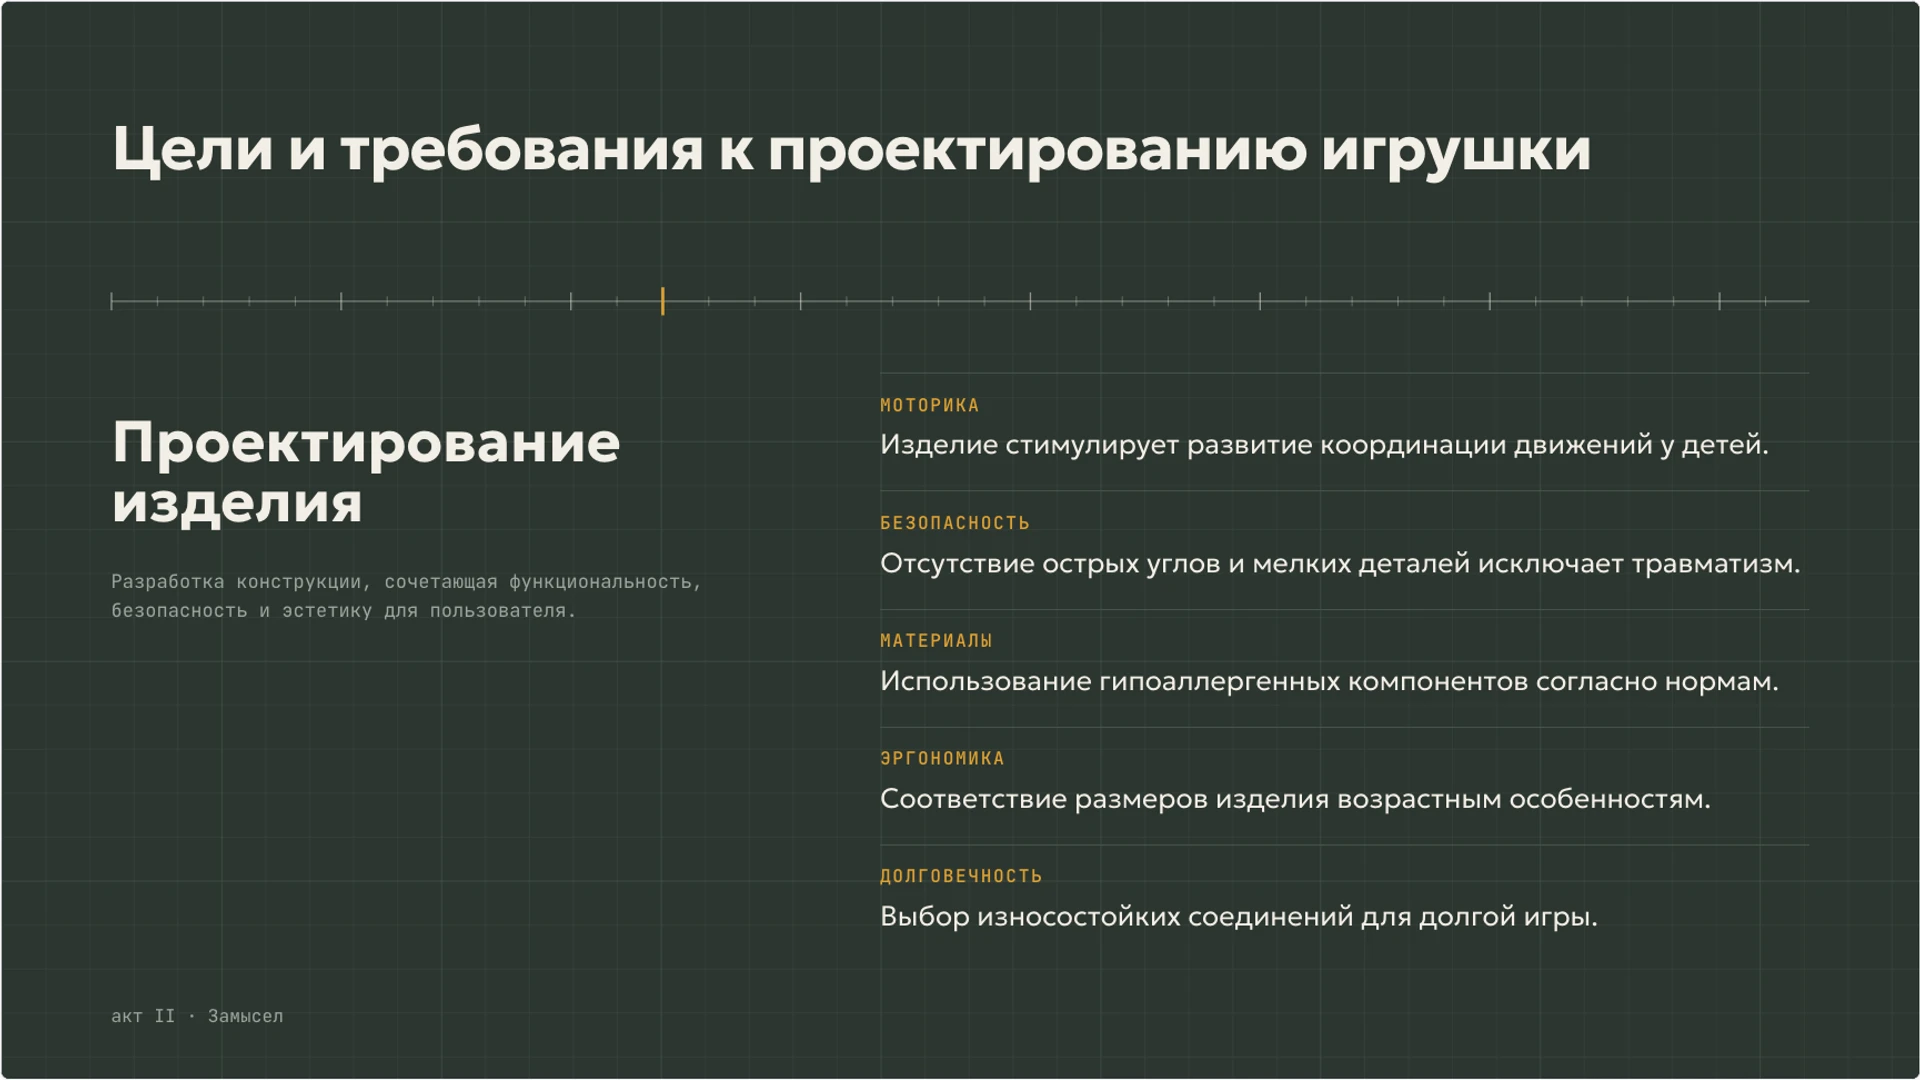Viewport: 1920px width, 1080px height.
Task: Click the footer text 'акт II · Замысел'
Action: point(197,1016)
